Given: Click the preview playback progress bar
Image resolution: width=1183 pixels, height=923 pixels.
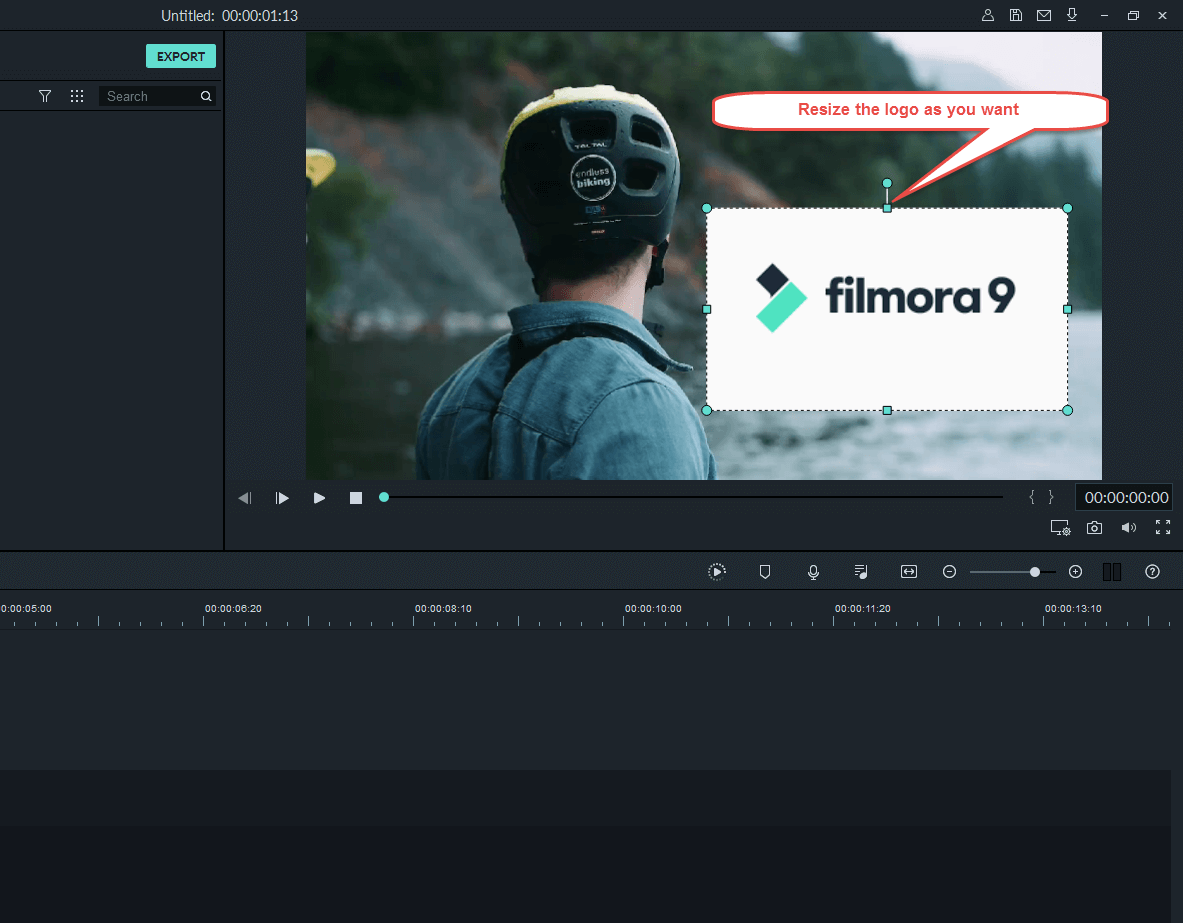Looking at the screenshot, I should [693, 497].
